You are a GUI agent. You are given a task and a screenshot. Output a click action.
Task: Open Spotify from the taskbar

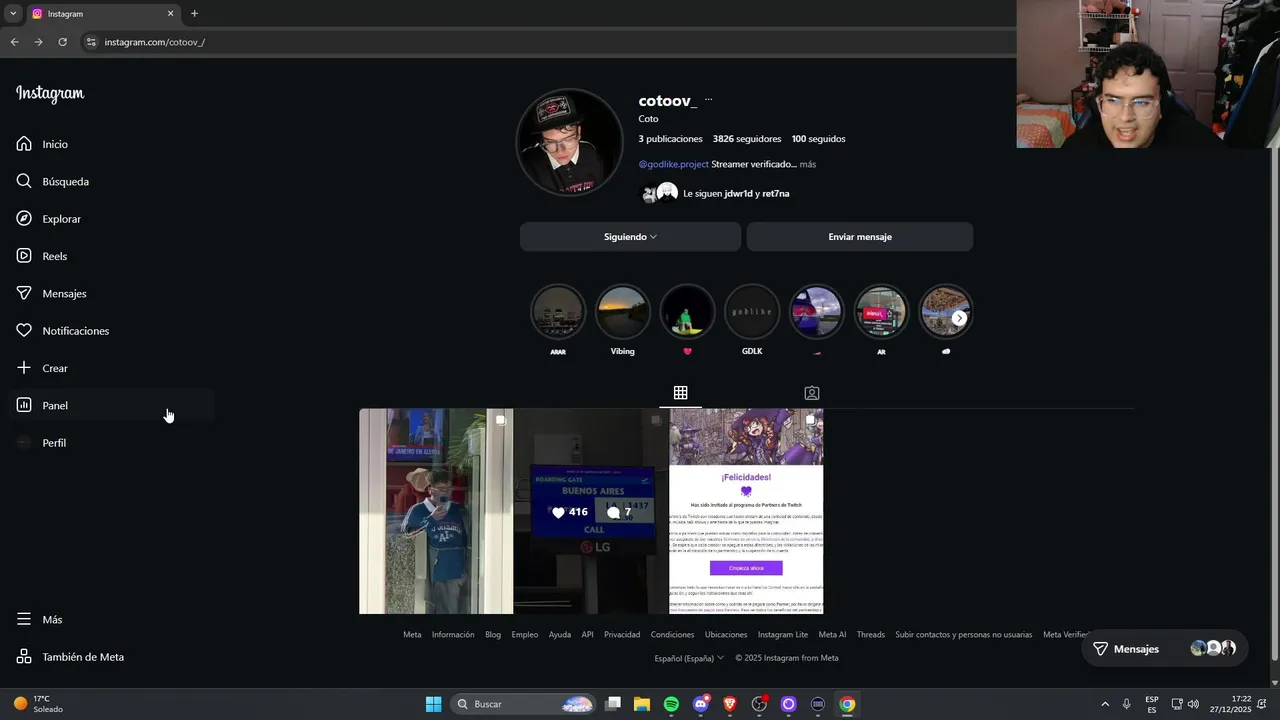[x=671, y=704]
